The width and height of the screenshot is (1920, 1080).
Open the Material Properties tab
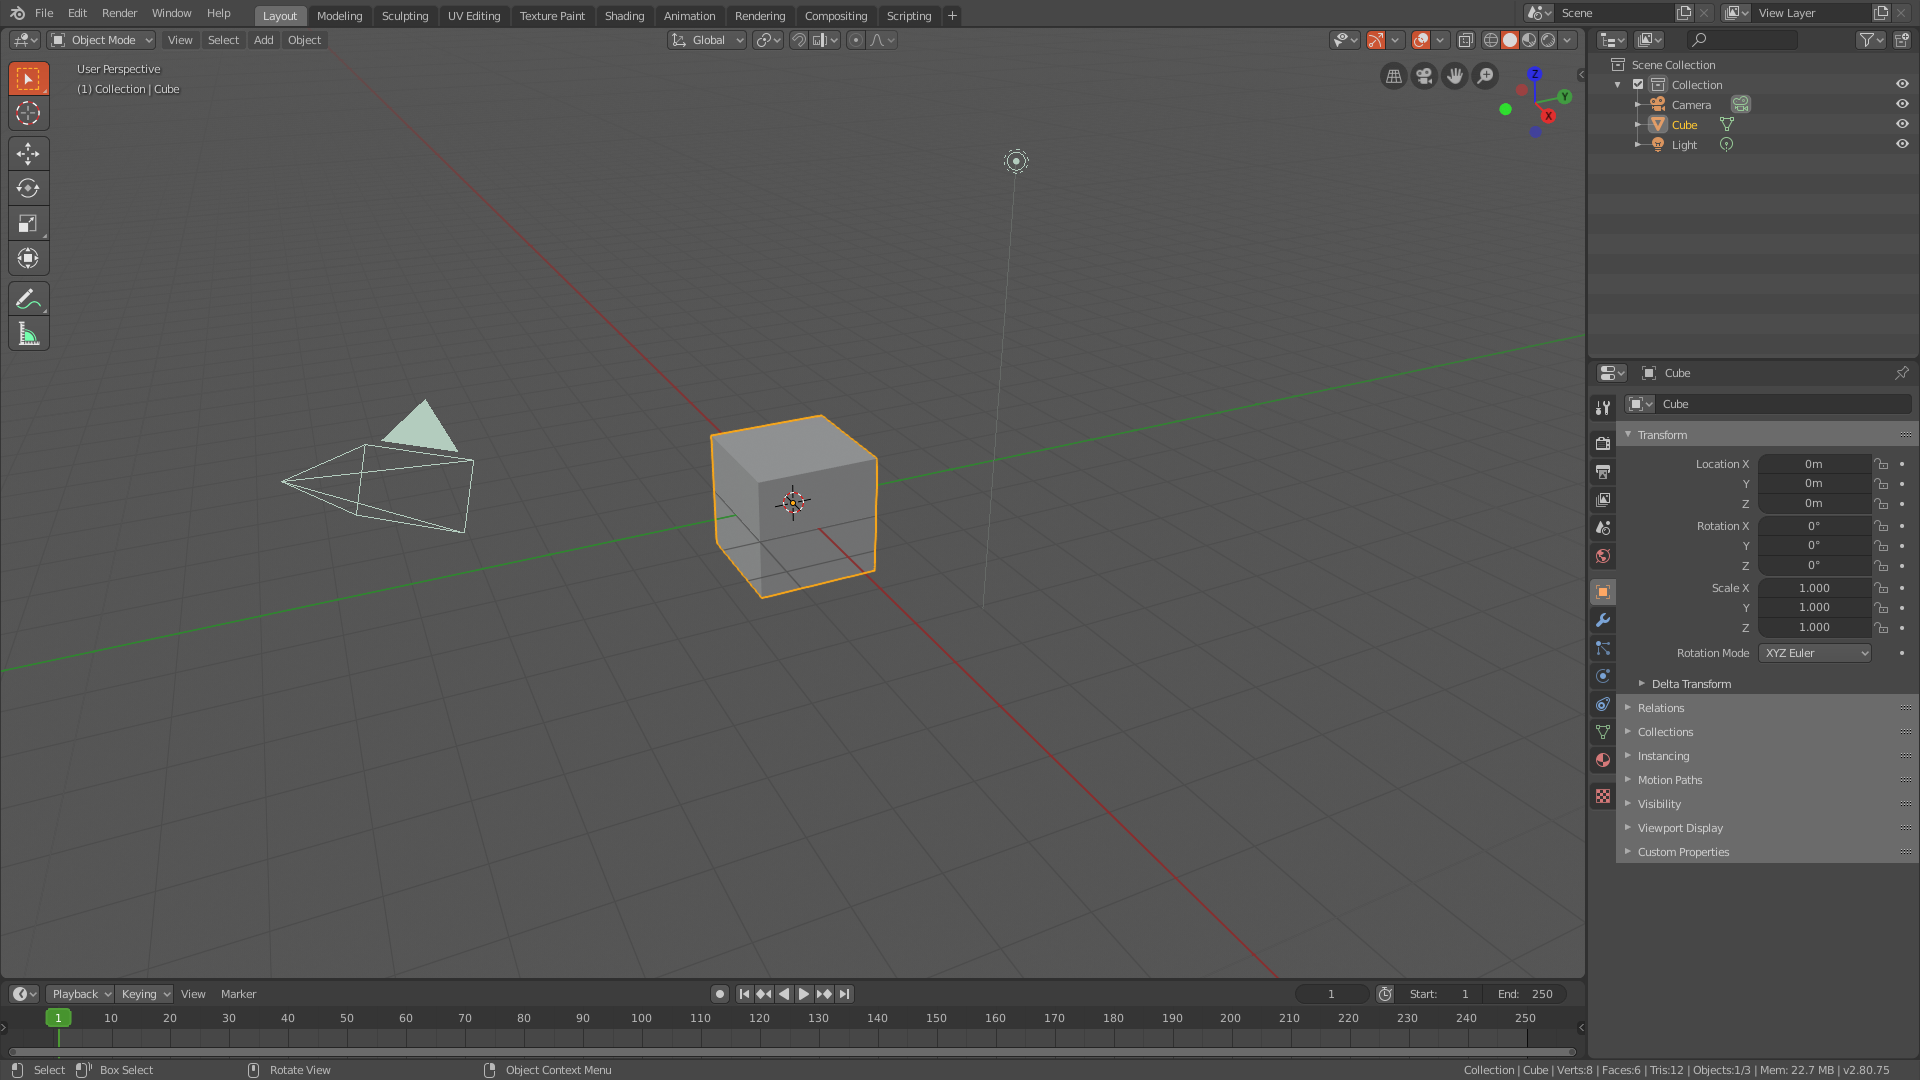(x=1602, y=759)
